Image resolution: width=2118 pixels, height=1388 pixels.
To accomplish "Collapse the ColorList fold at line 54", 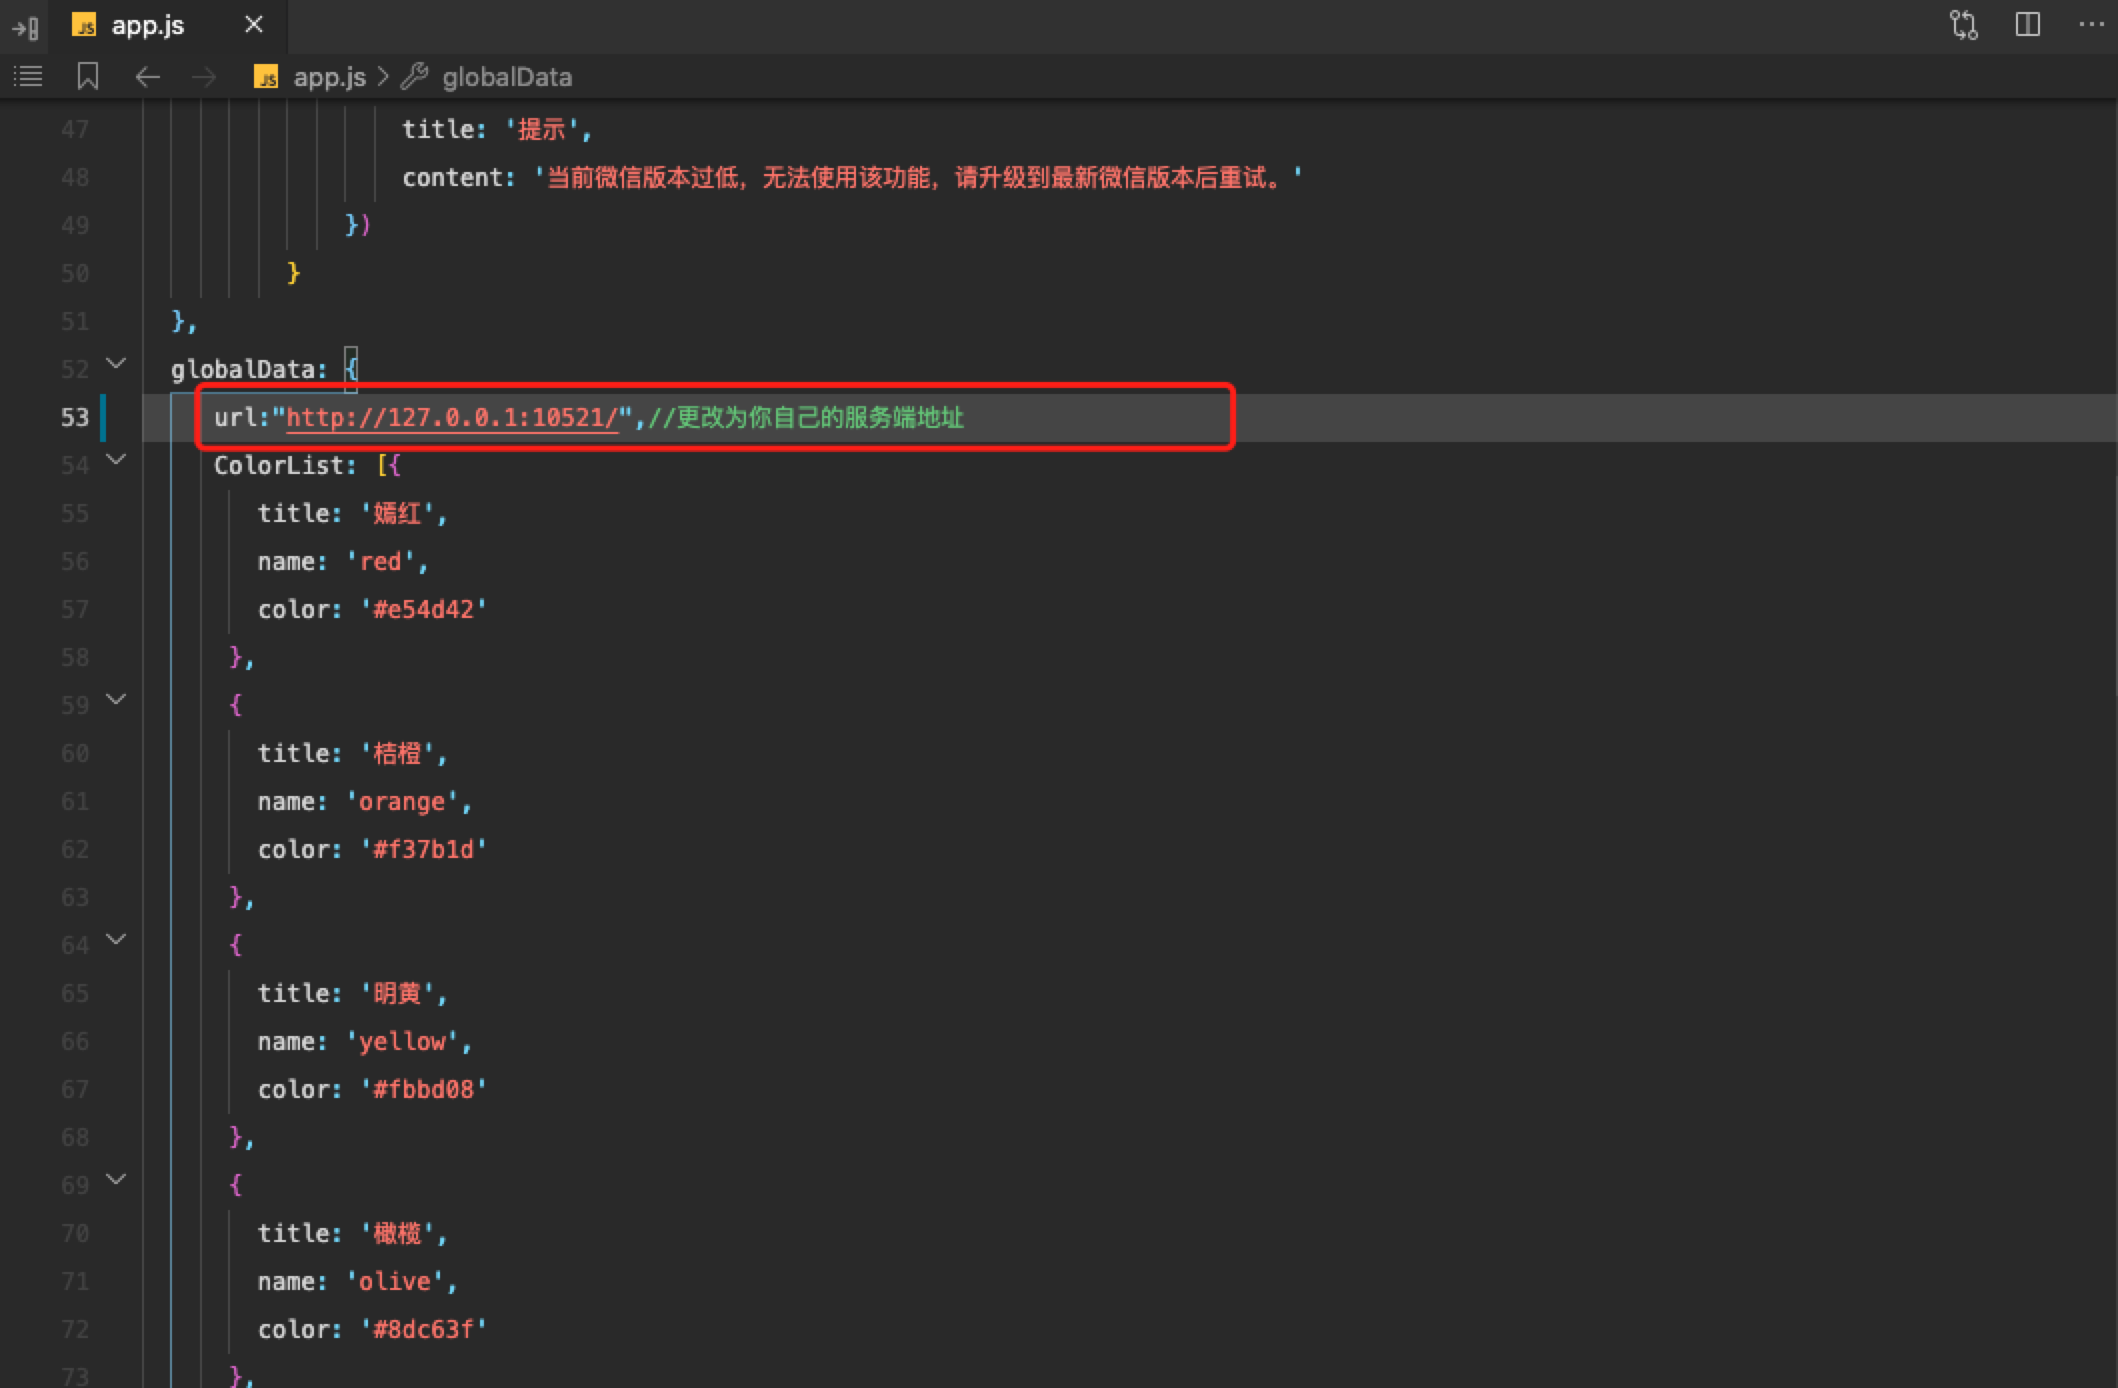I will click(x=116, y=459).
